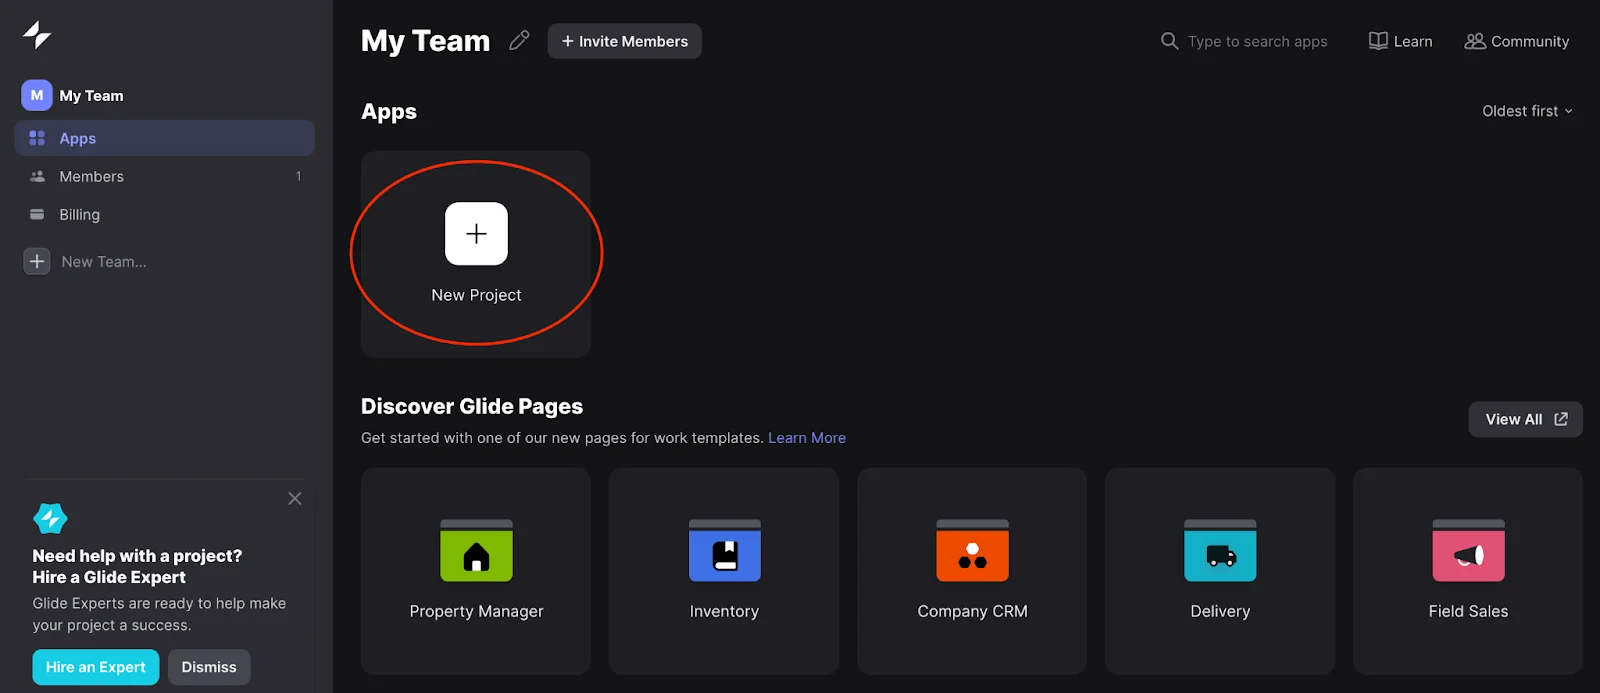Click the Property Manager label

click(476, 611)
